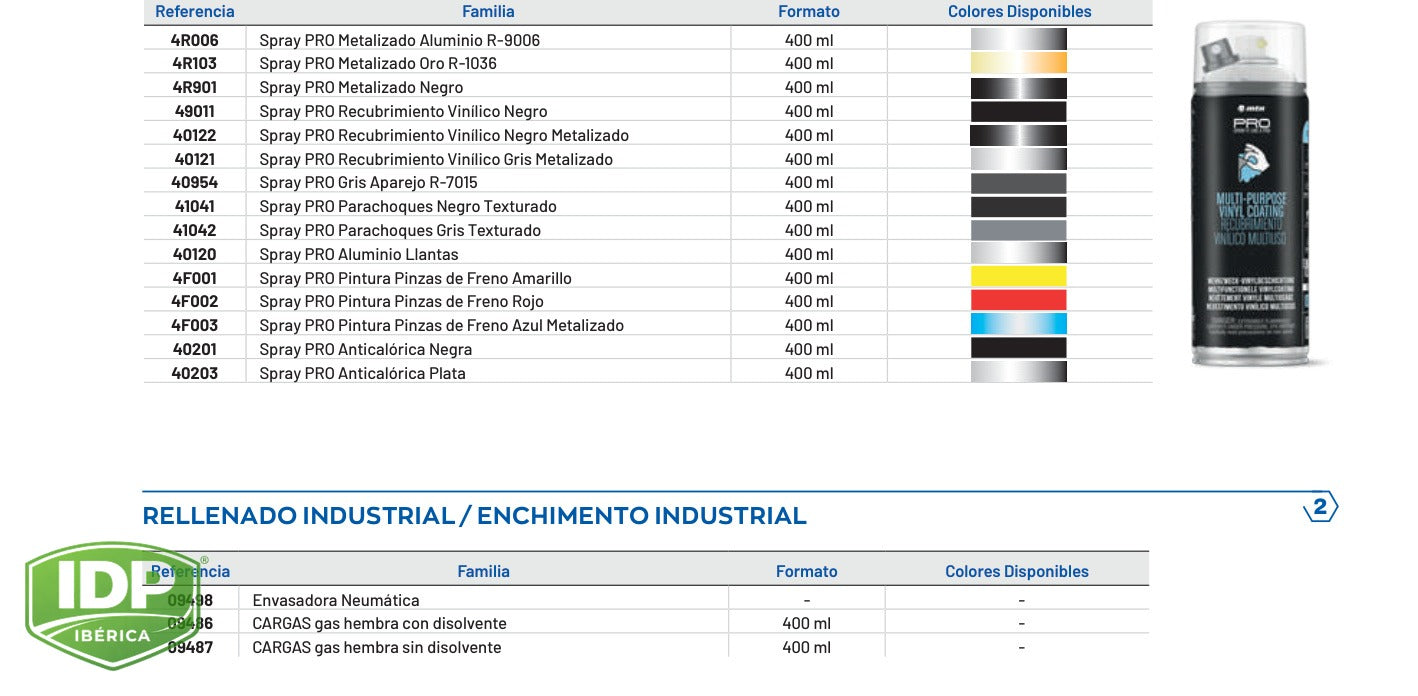The width and height of the screenshot is (1418, 696).
Task: Select reference code 41042
Action: click(x=195, y=230)
